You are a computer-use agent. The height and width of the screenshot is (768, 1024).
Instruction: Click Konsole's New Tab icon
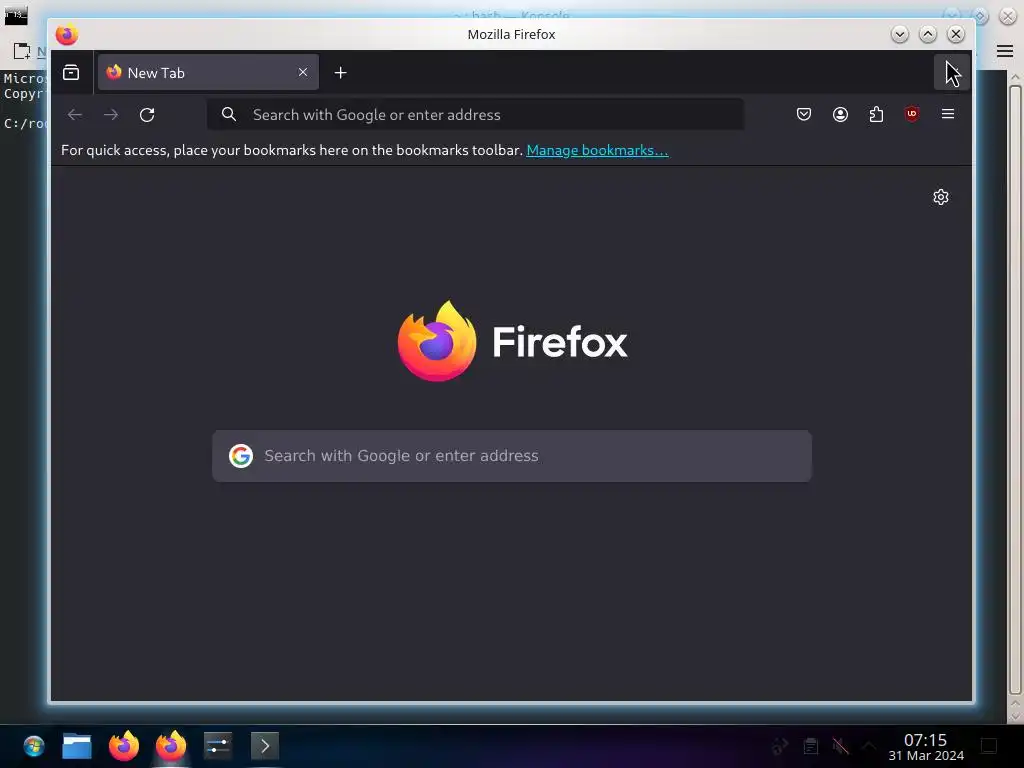tap(22, 51)
